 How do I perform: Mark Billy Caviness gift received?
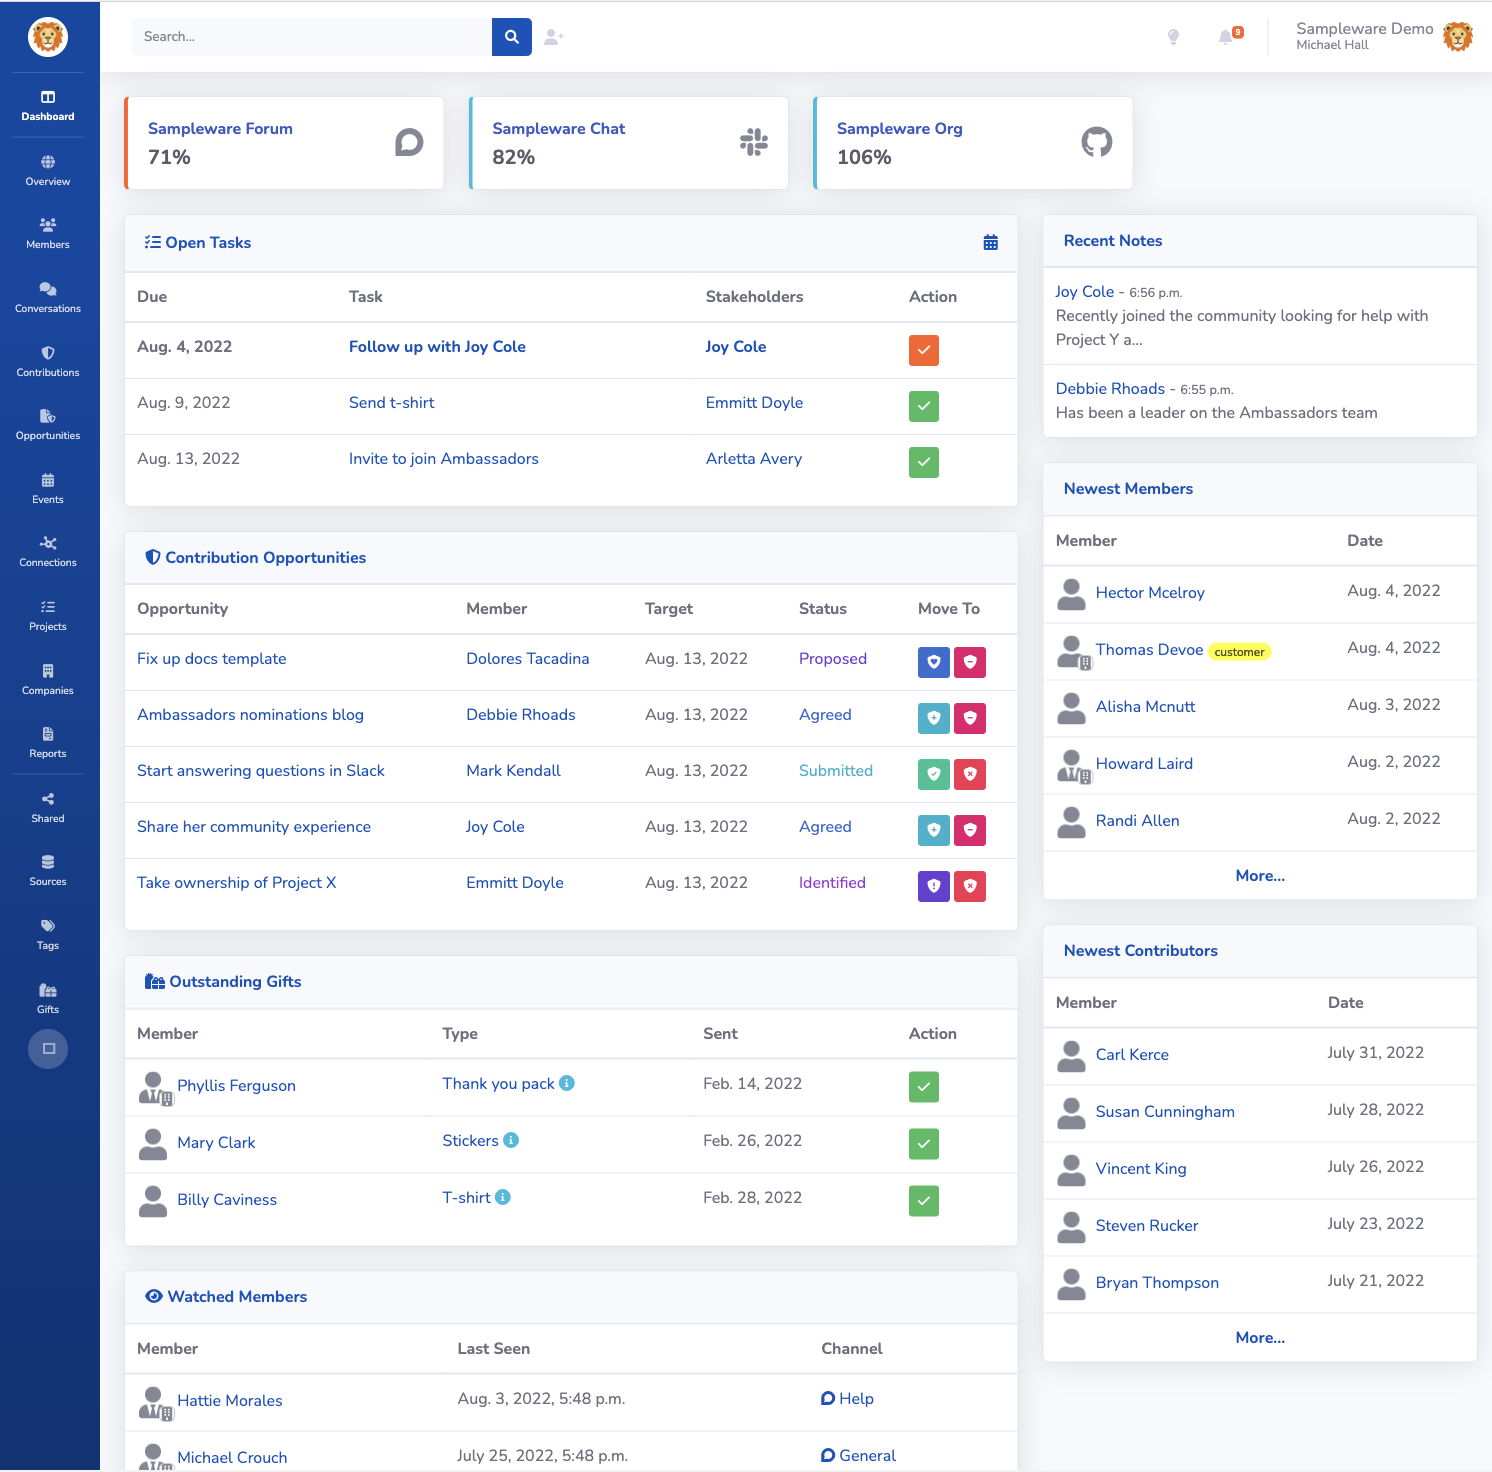[x=924, y=1201]
